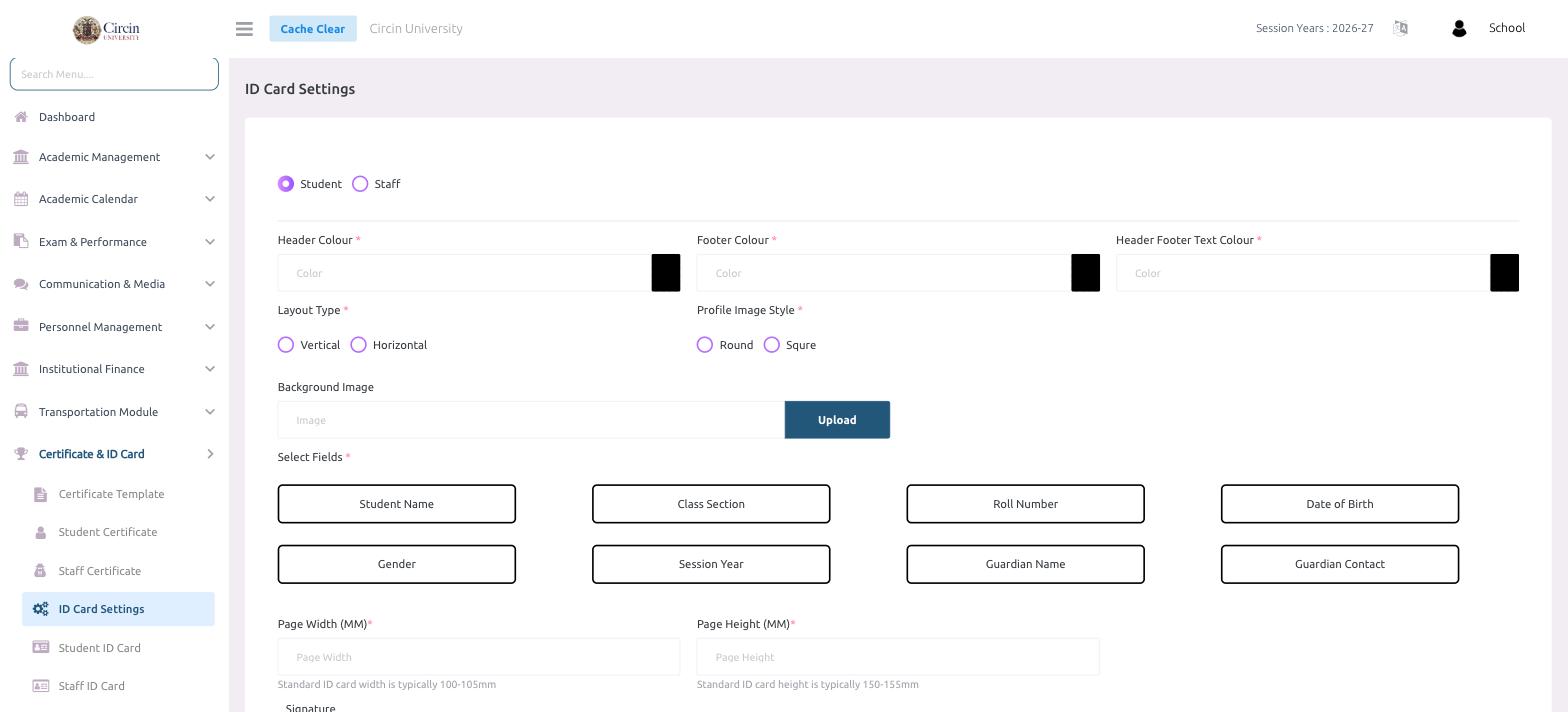The height and width of the screenshot is (712, 1568).
Task: Click the Exam & Performance icon
Action: [21, 241]
